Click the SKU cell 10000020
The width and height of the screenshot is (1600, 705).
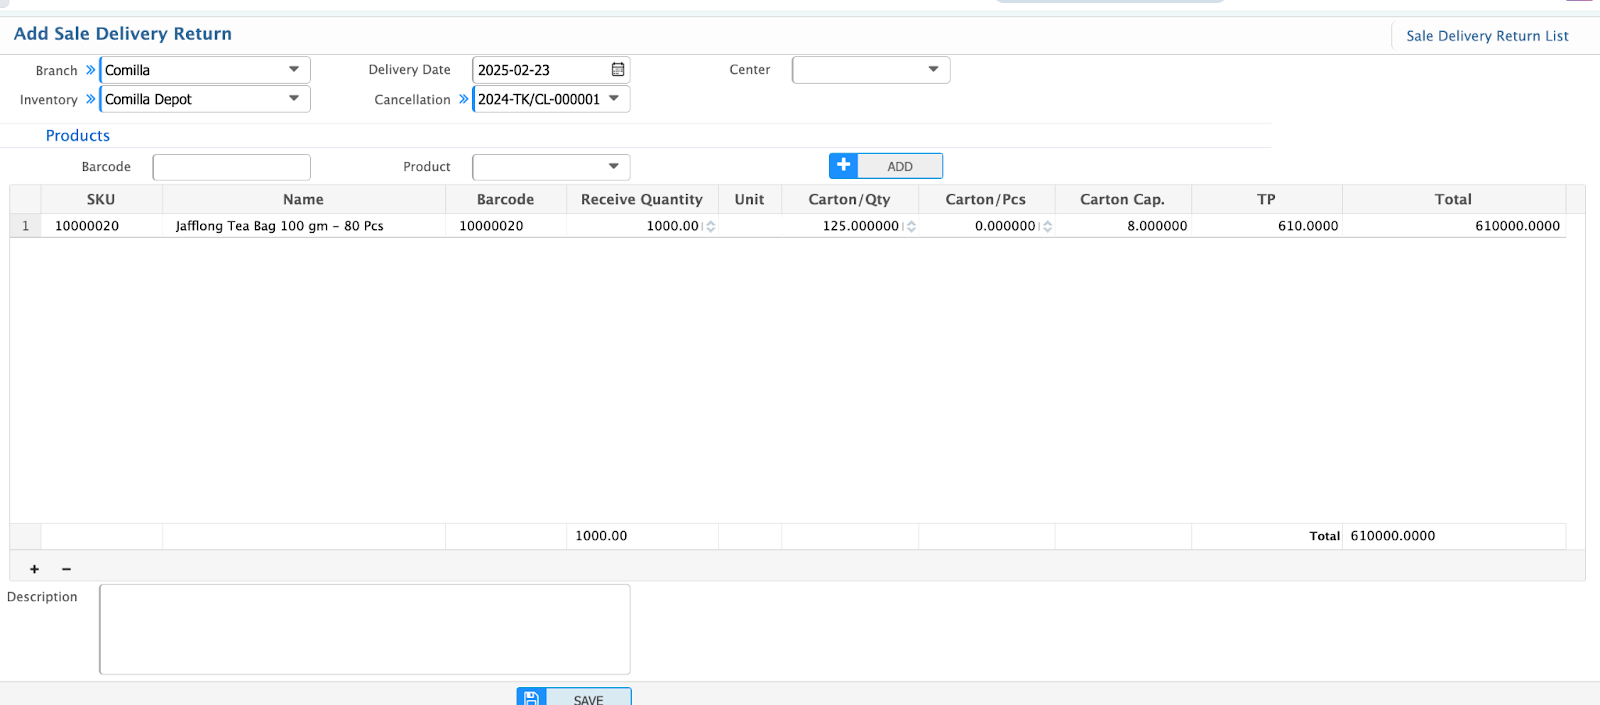click(x=87, y=226)
